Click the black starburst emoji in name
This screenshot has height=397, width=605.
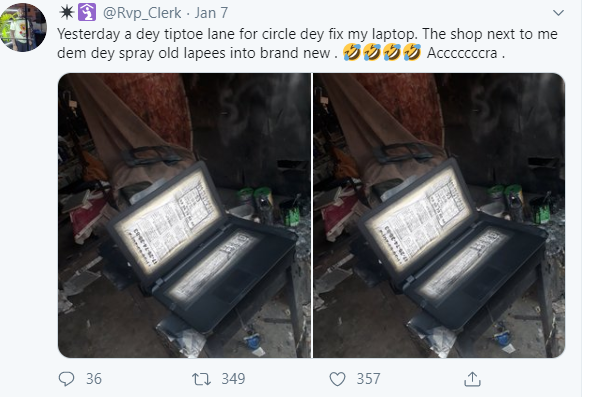pyautogui.click(x=67, y=12)
